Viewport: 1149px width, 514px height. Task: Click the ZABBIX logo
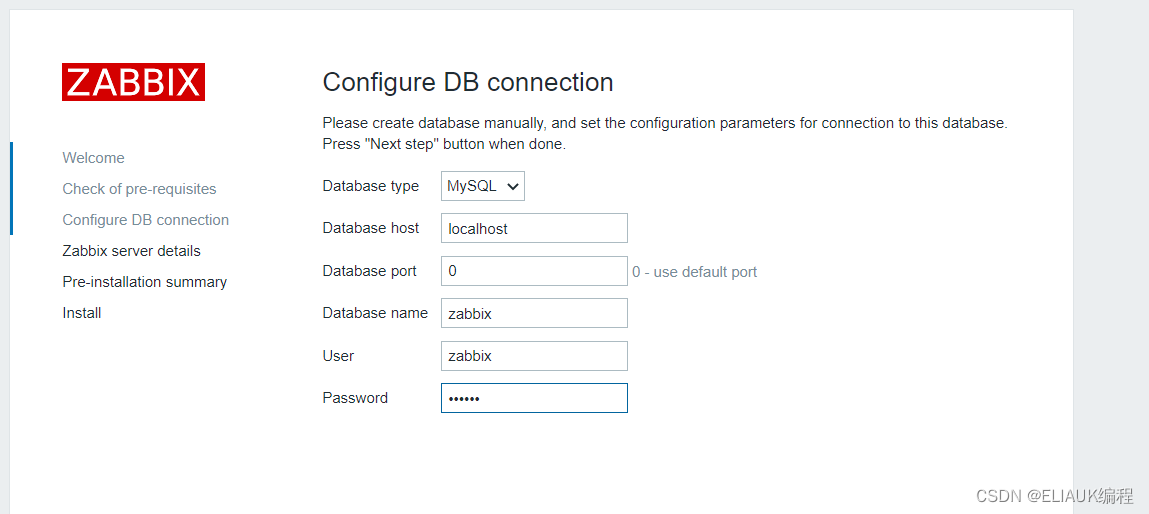pyautogui.click(x=133, y=82)
